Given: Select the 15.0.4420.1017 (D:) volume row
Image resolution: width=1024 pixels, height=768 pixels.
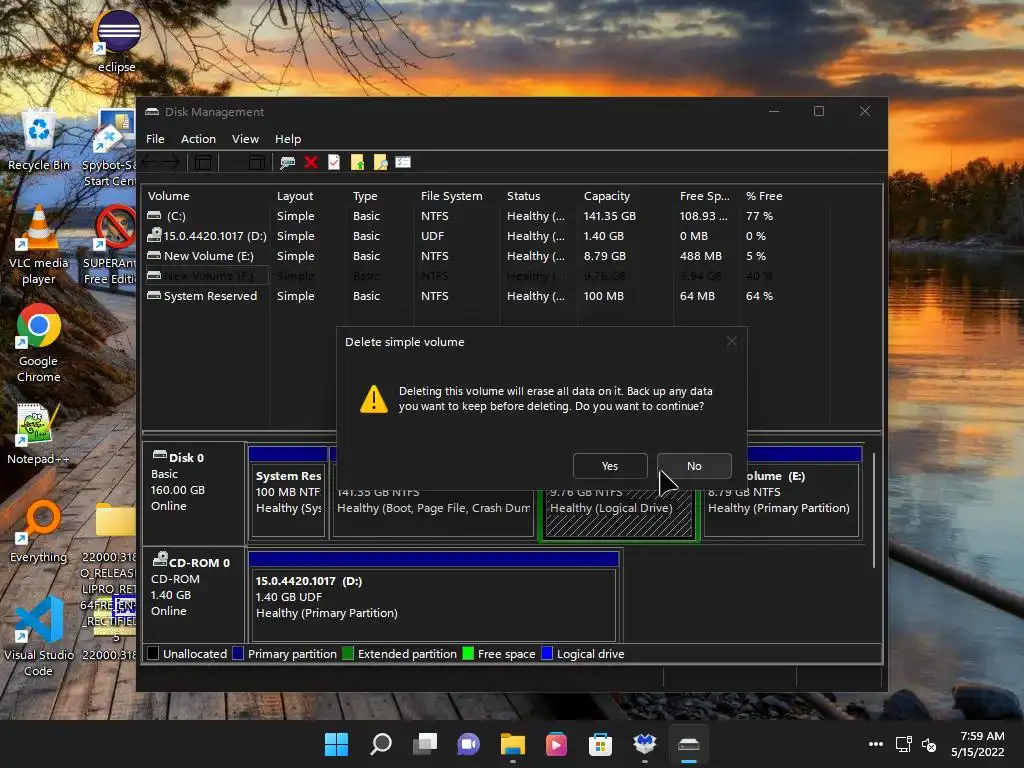Looking at the screenshot, I should click(x=487, y=236).
